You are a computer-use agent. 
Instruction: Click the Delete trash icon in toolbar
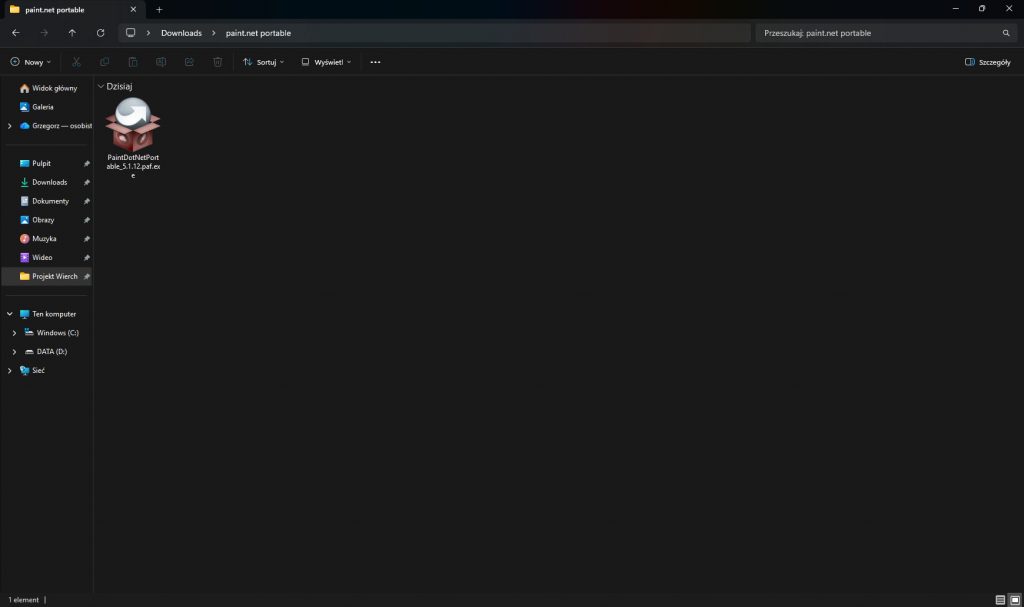[x=217, y=62]
